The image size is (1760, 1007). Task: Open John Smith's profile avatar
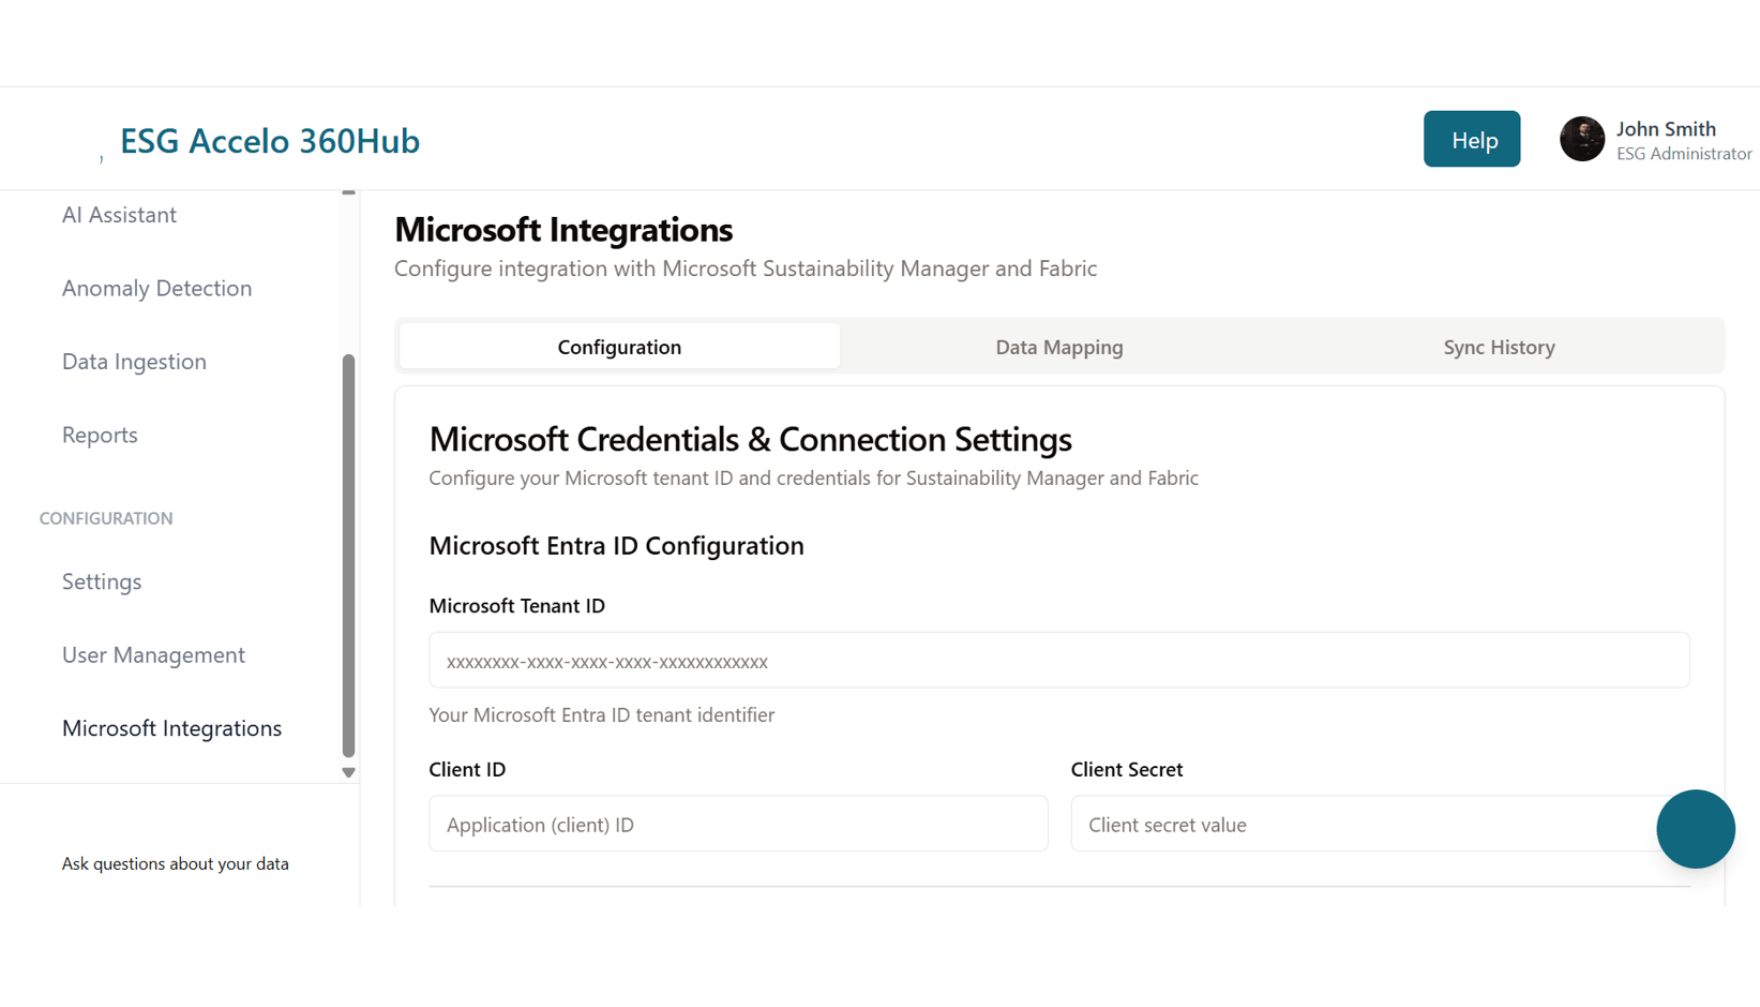(1581, 139)
